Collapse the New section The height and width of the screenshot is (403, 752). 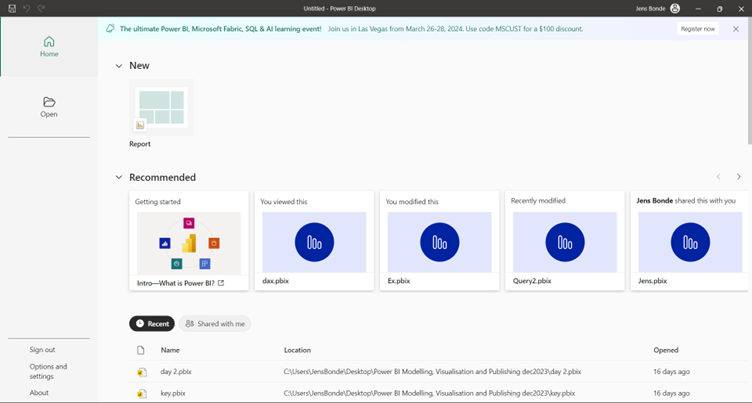click(x=118, y=66)
